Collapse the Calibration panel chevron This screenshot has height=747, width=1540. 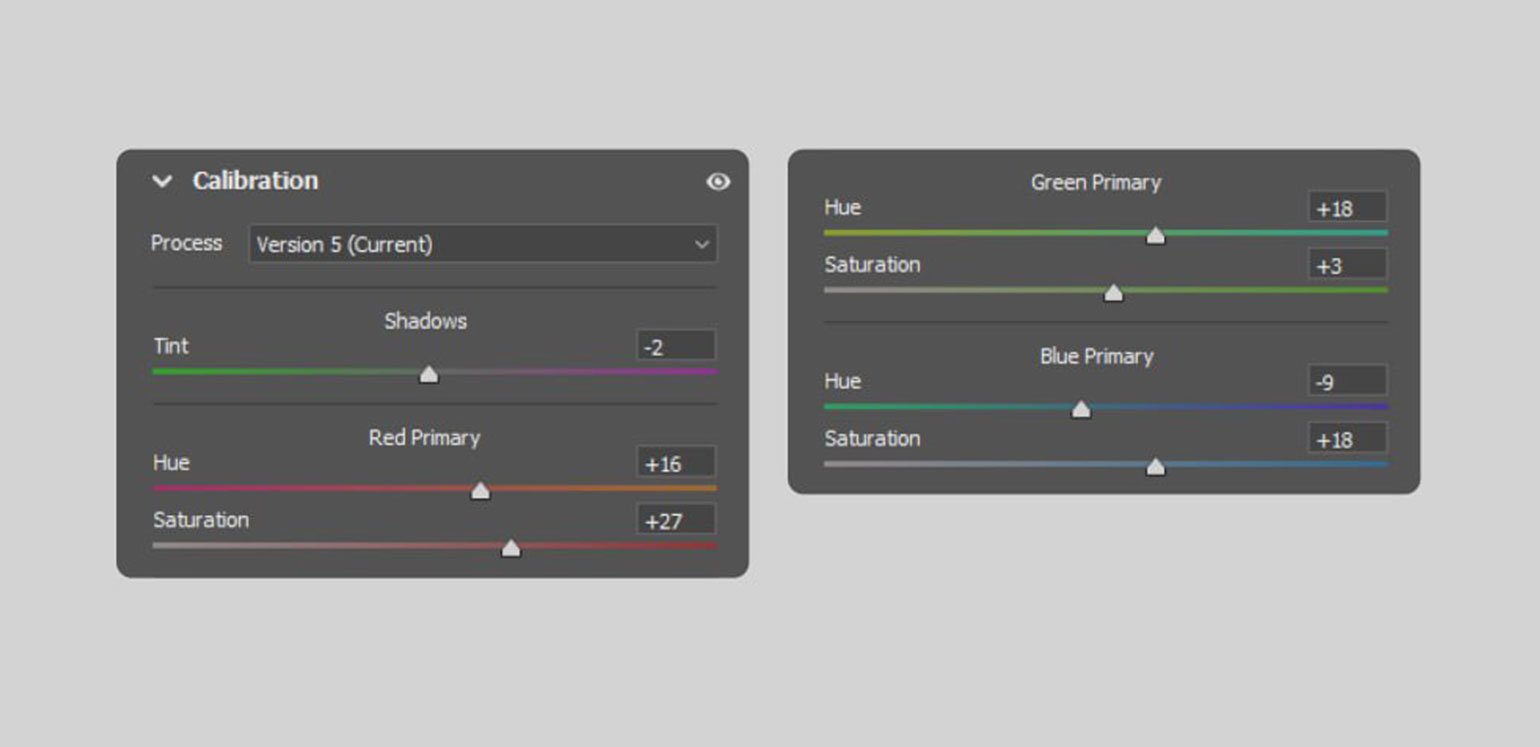pos(162,182)
